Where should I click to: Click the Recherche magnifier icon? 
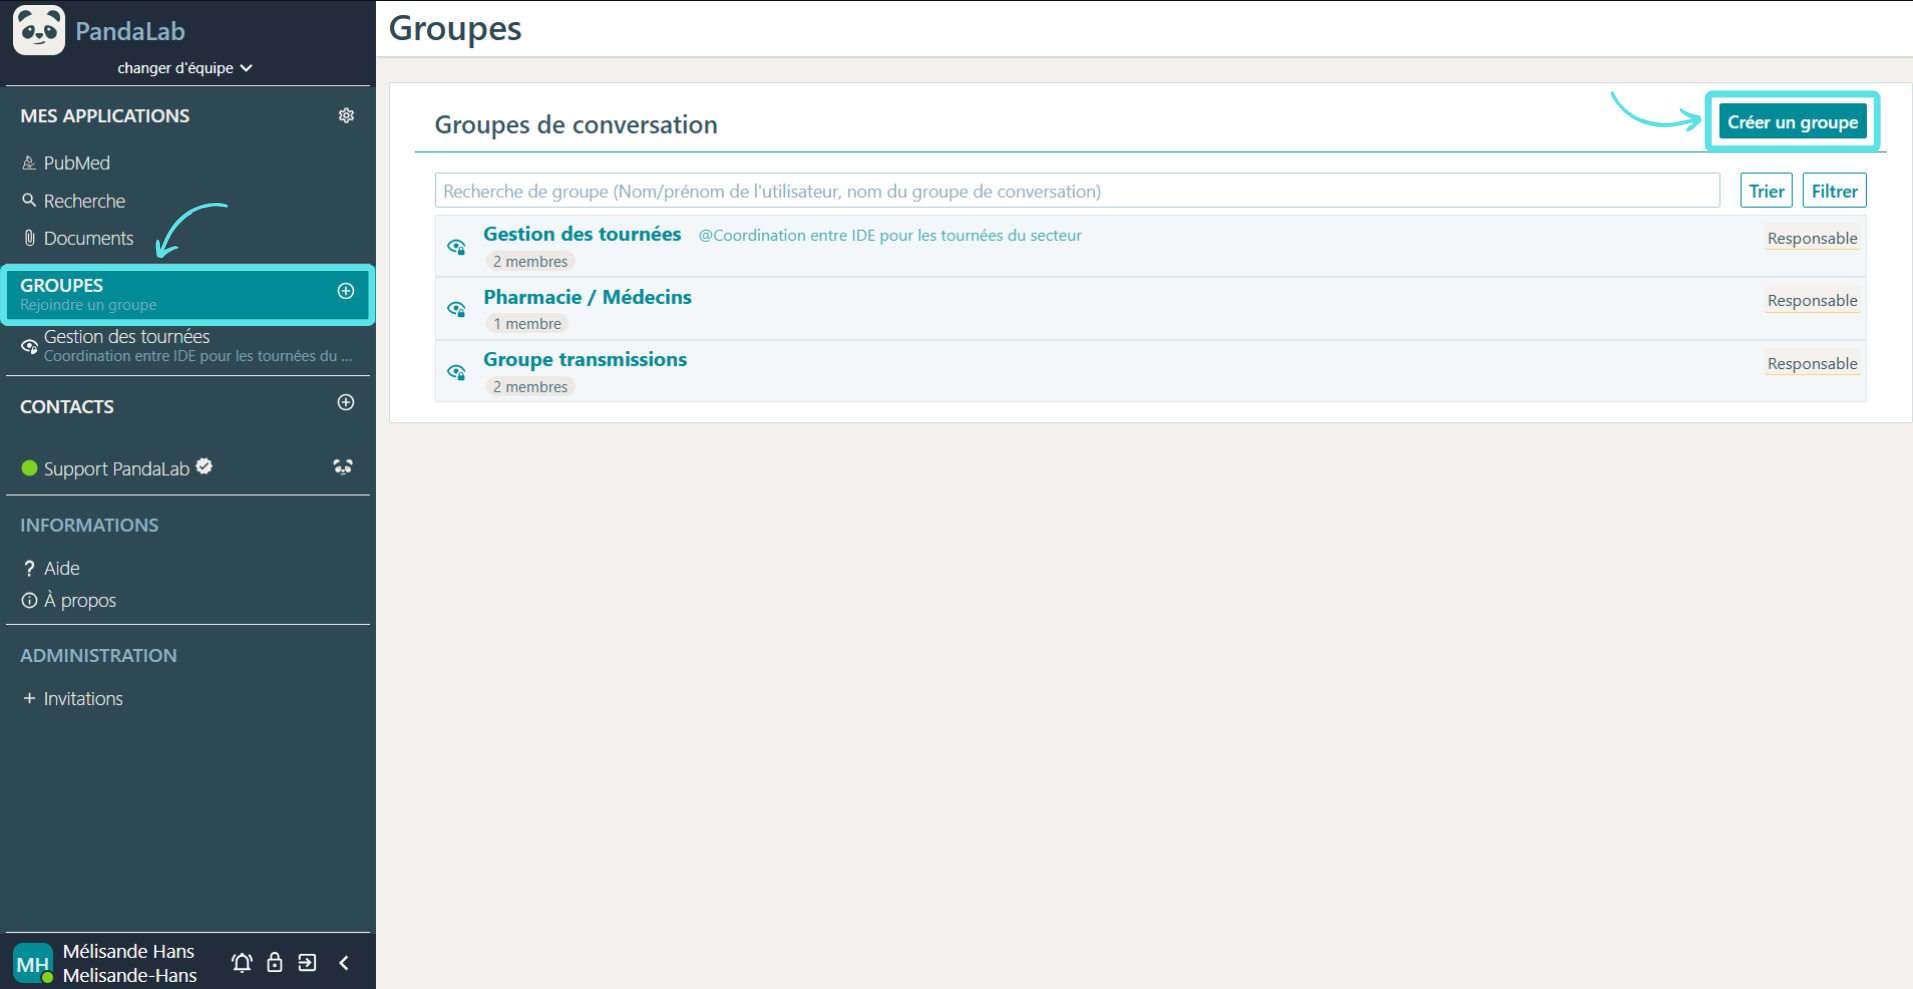(x=29, y=200)
